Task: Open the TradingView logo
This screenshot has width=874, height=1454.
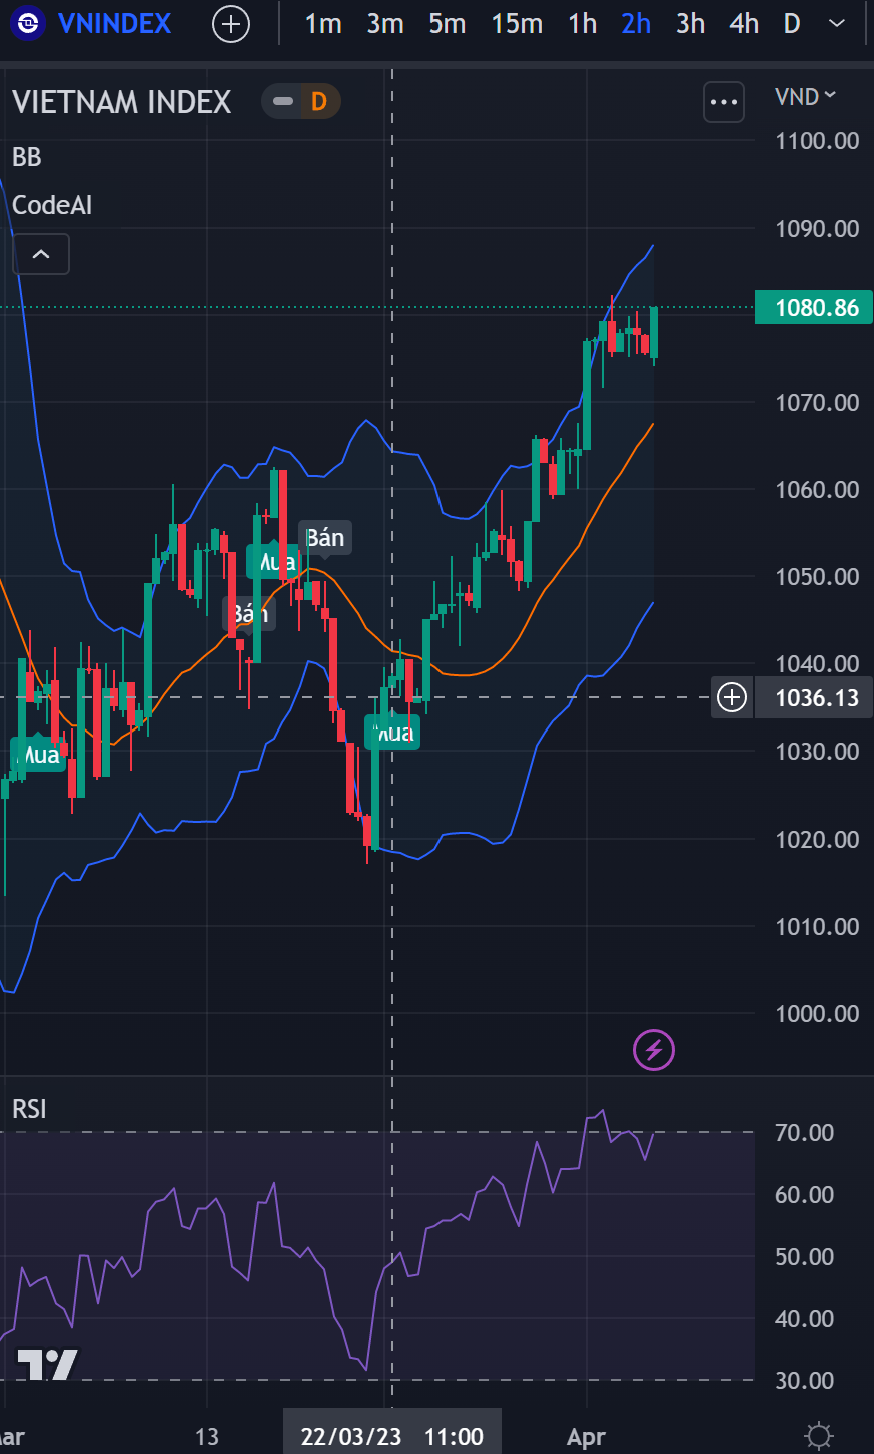Action: 47,1364
